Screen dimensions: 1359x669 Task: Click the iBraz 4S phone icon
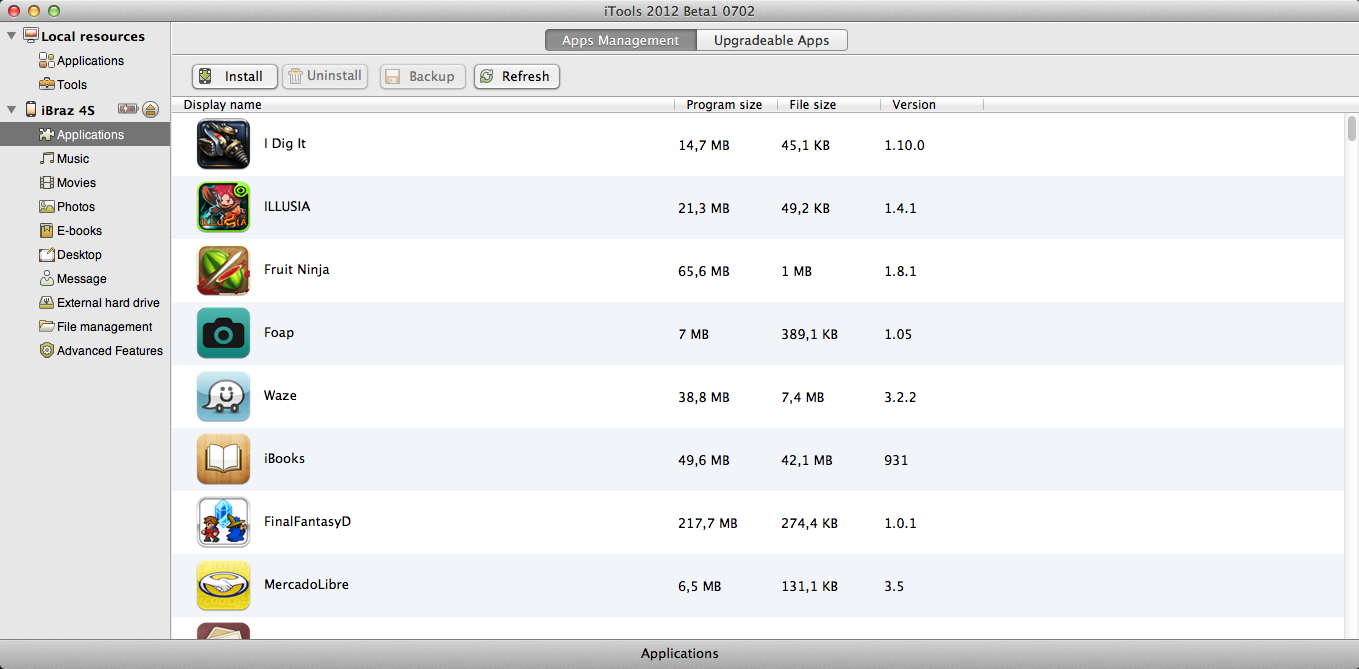[x=31, y=109]
